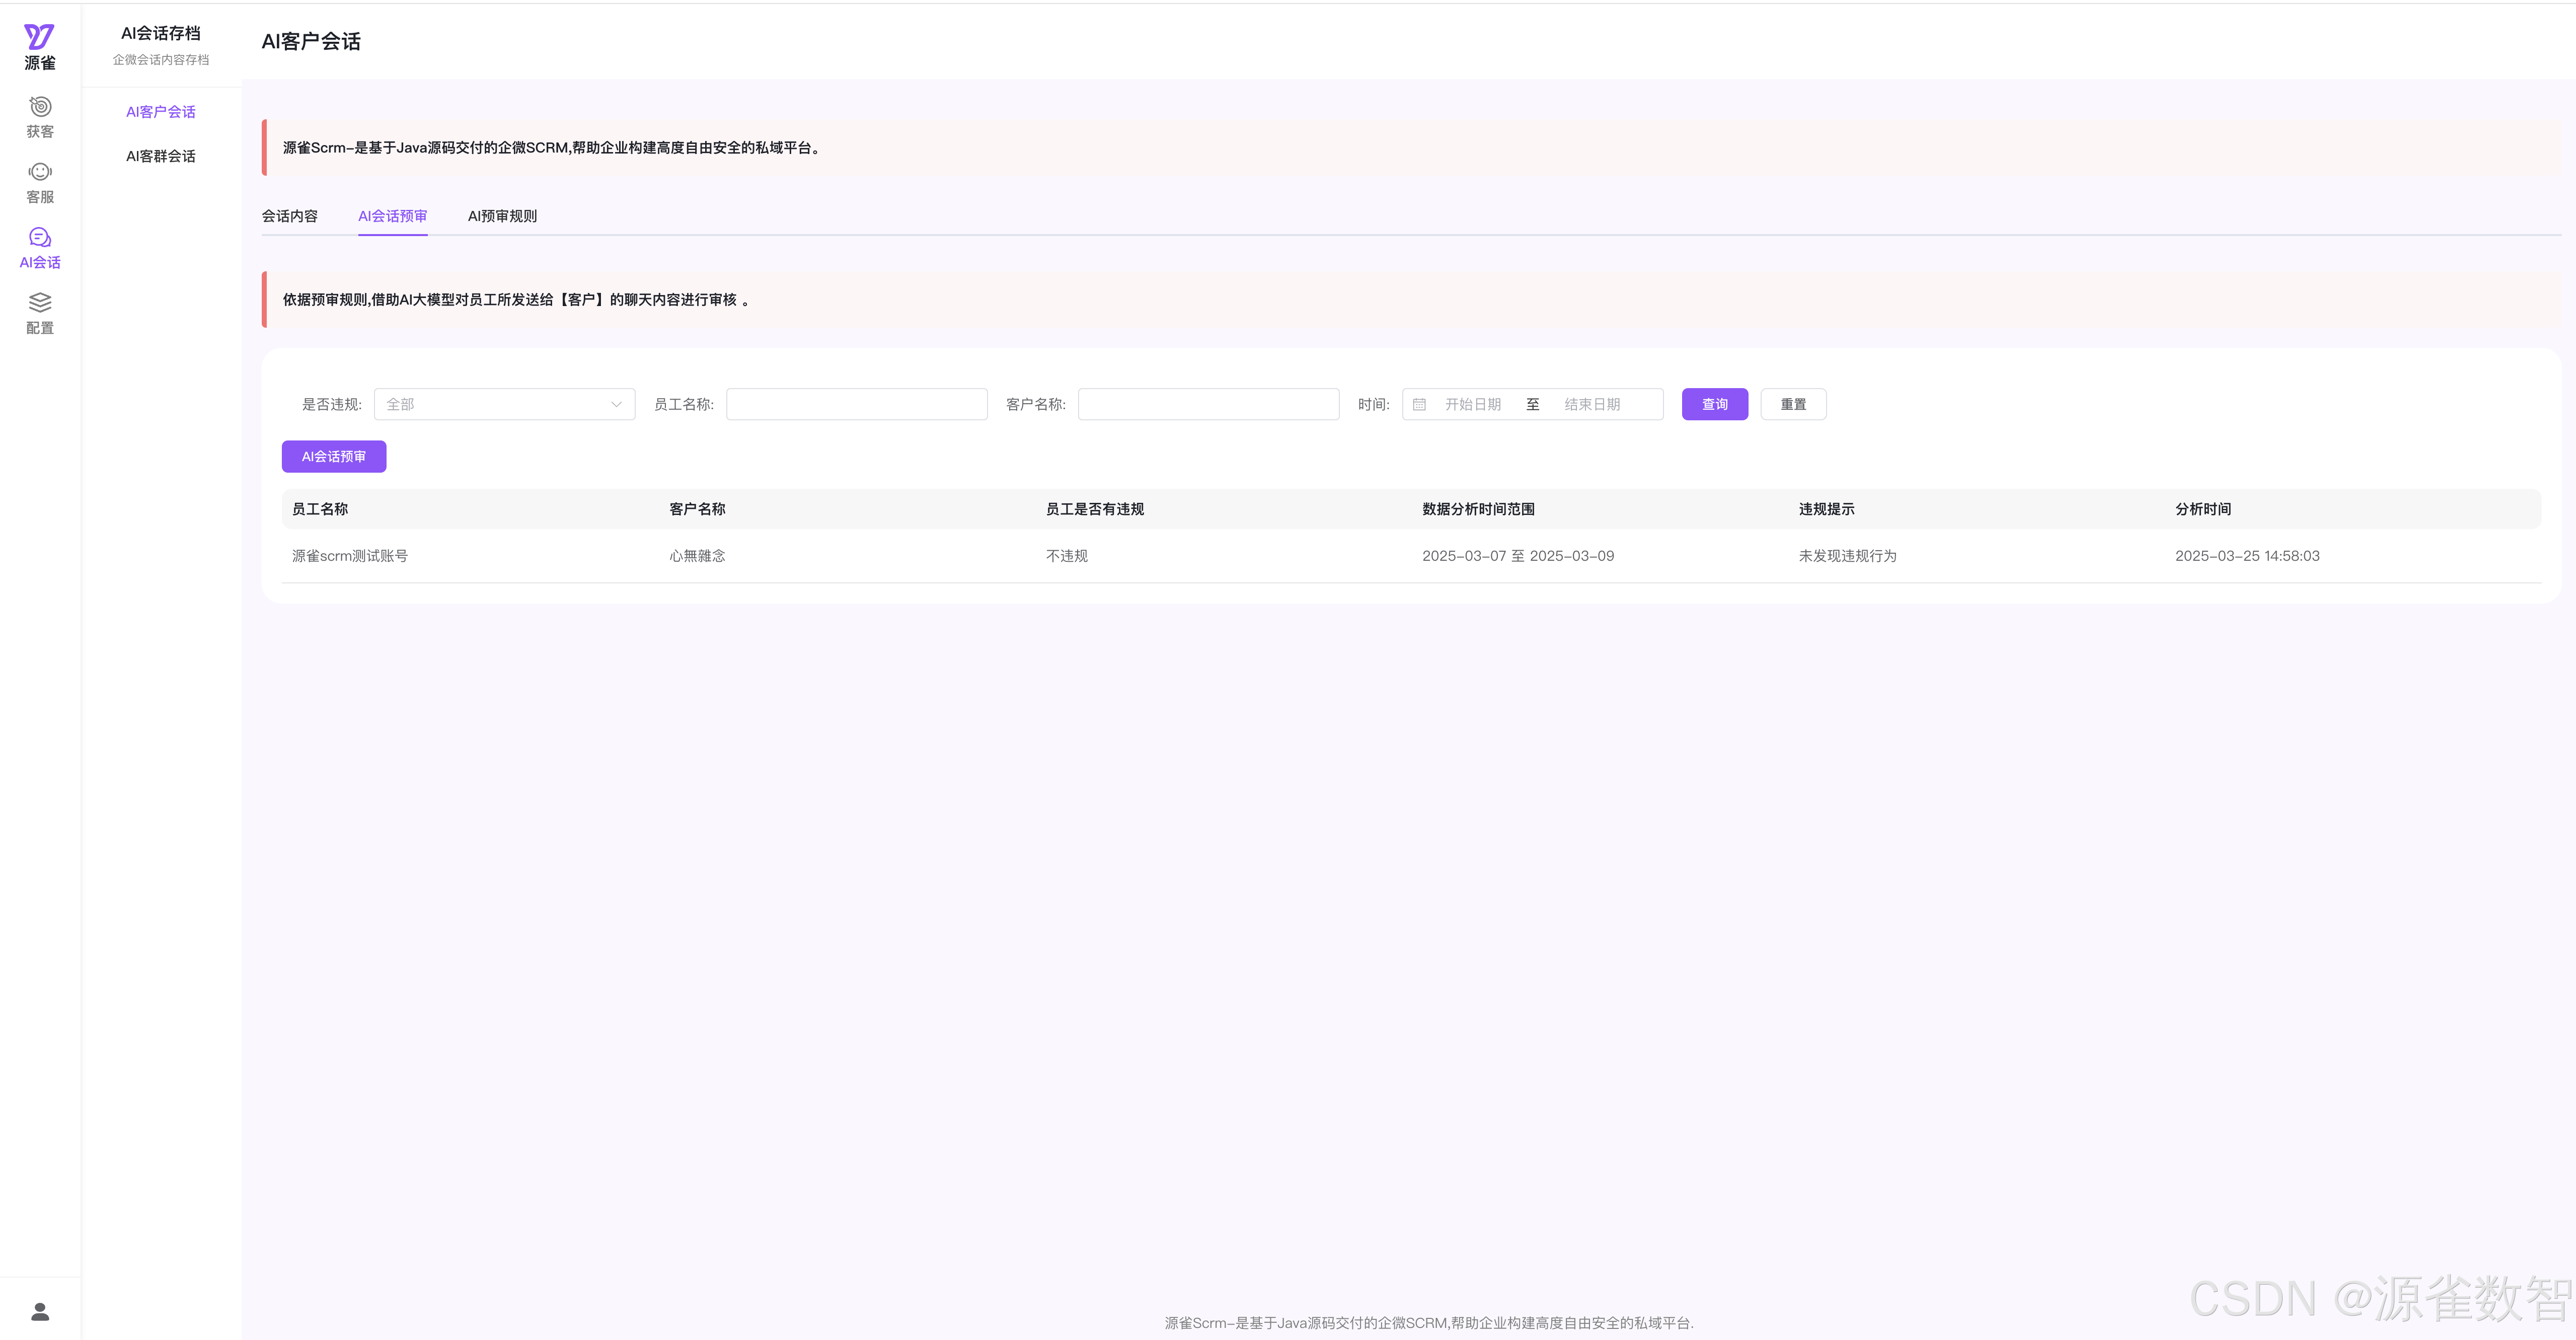Select the AI会话 sidebar icon
The image size is (2576, 1340).
[x=40, y=238]
